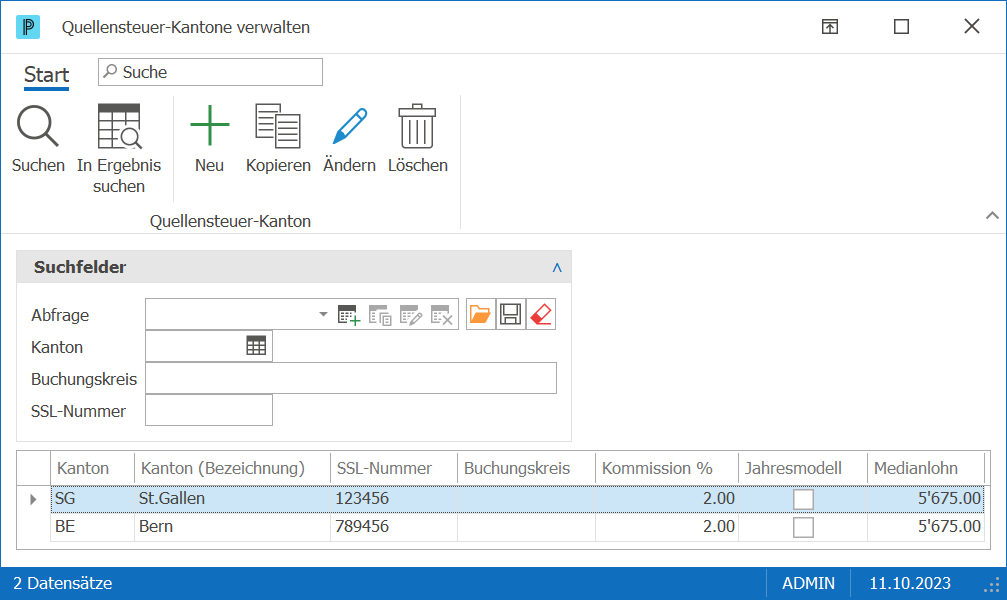This screenshot has height=600, width=1007.
Task: Select the St.Gallen table cell
Action: pos(232,499)
